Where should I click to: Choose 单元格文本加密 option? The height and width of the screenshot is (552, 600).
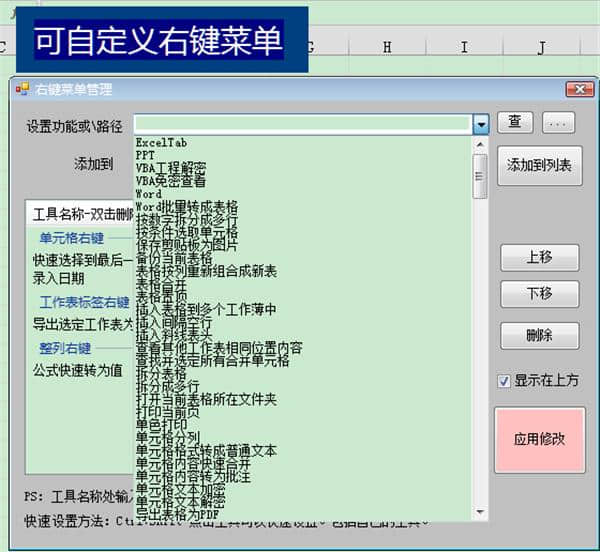pyautogui.click(x=181, y=489)
